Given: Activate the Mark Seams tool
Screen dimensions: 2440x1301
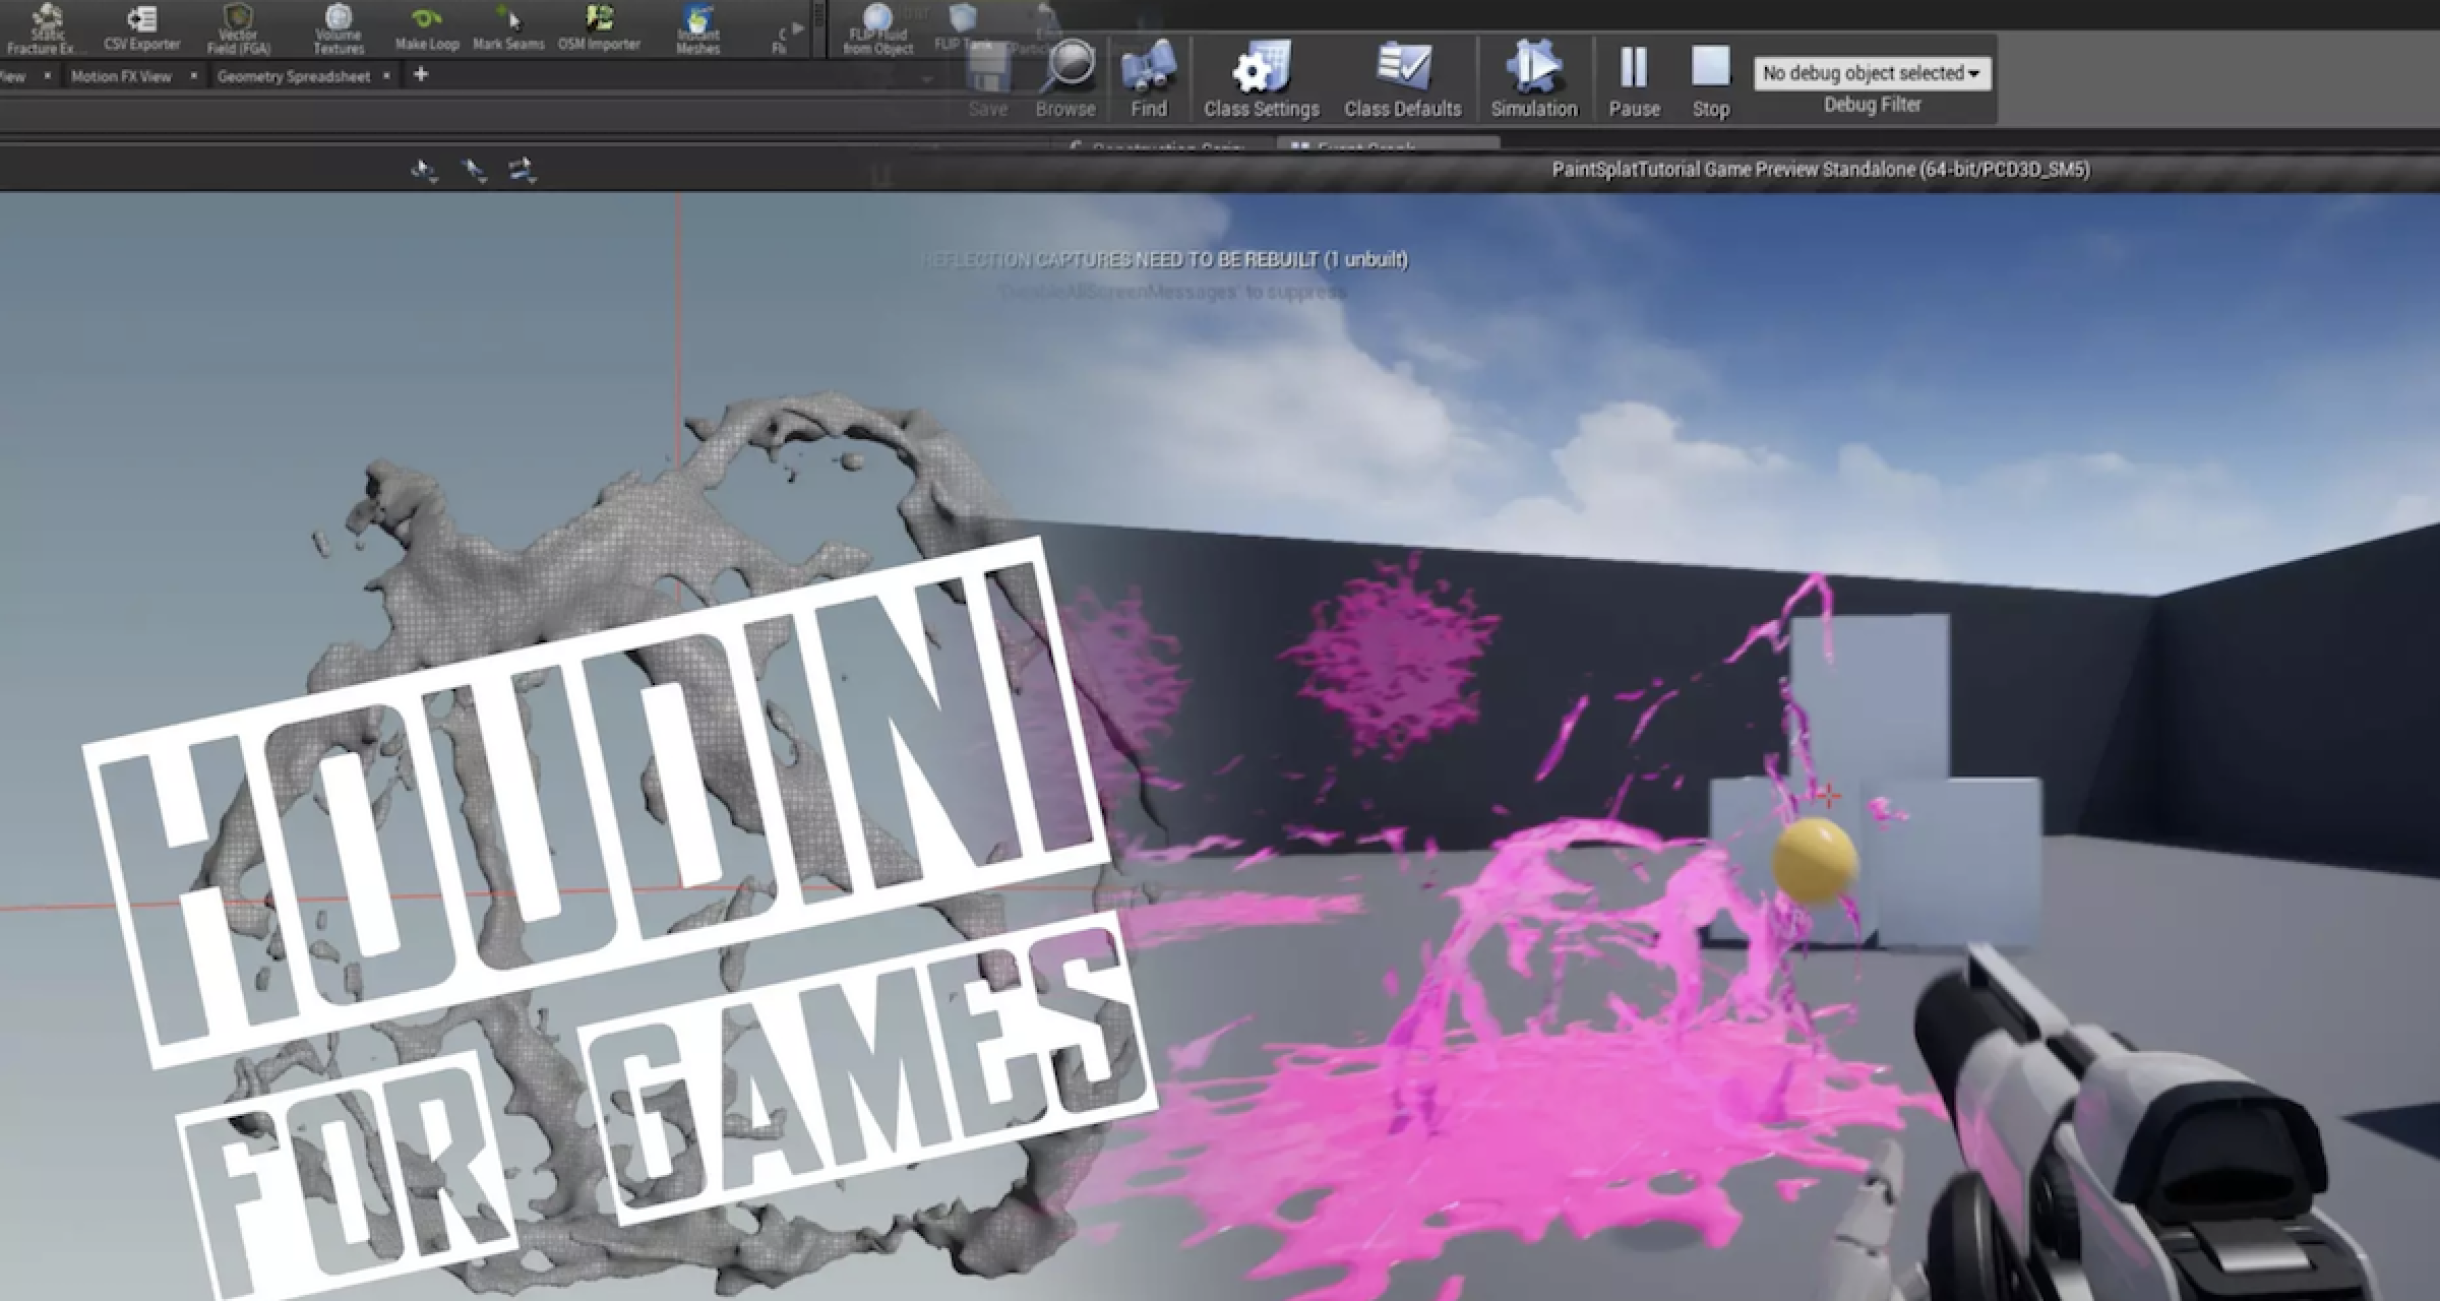Looking at the screenshot, I should [x=508, y=28].
